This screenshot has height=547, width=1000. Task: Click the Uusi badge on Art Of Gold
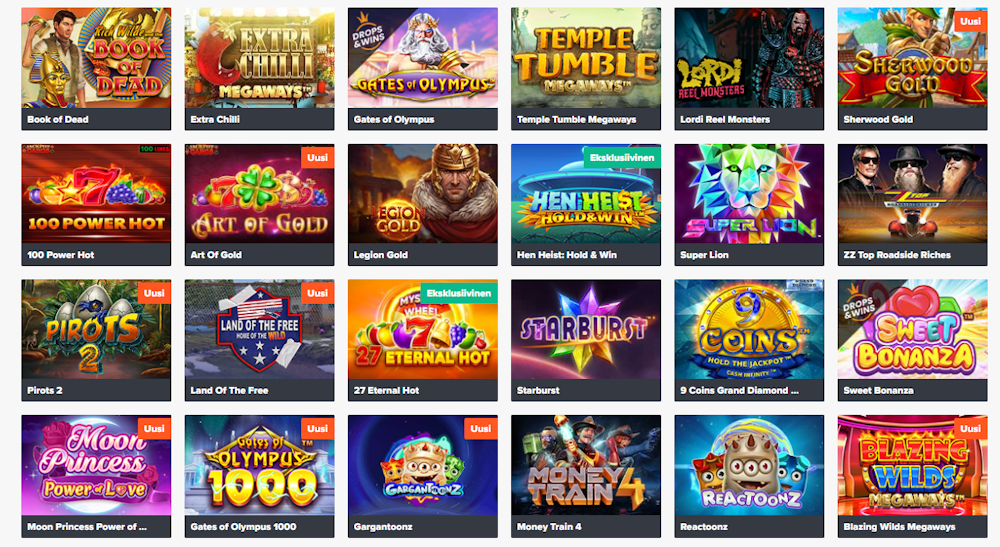click(317, 157)
